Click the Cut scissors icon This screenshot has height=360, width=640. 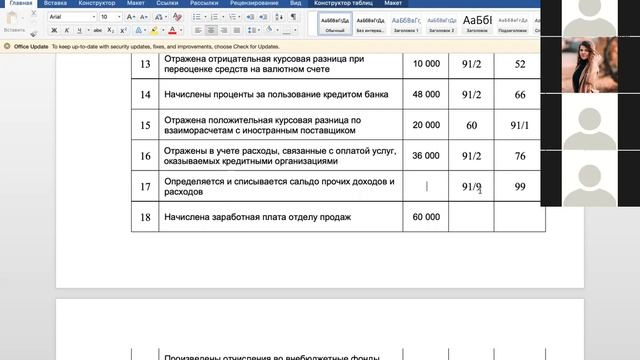coord(34,13)
